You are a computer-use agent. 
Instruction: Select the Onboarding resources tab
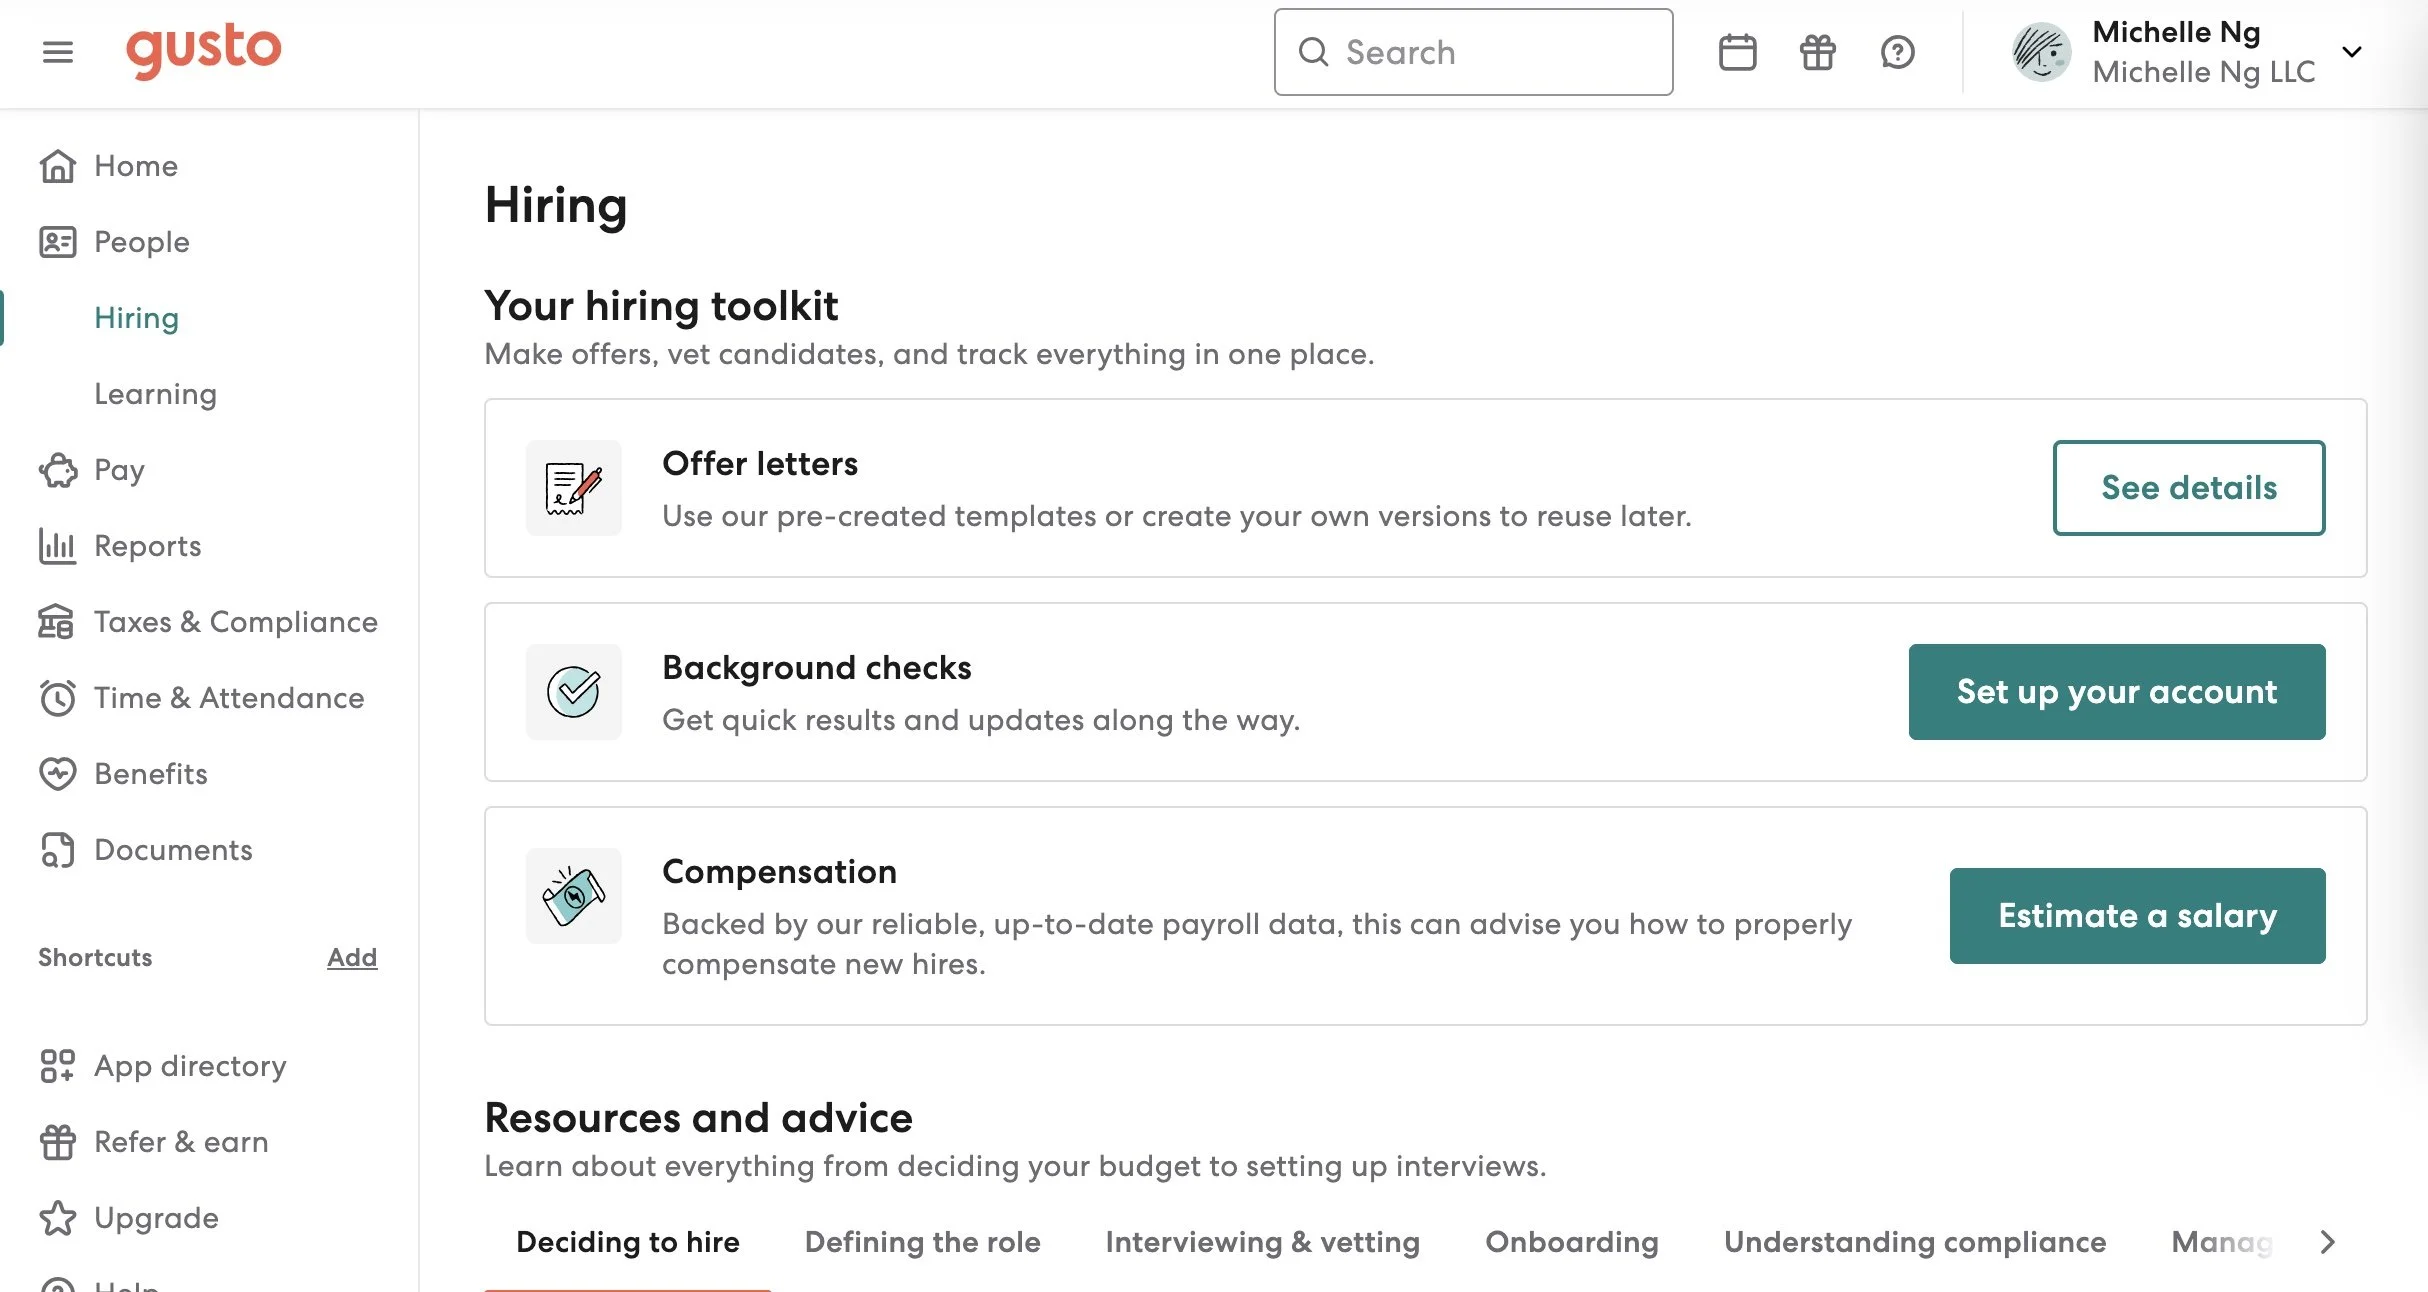pos(1571,1242)
